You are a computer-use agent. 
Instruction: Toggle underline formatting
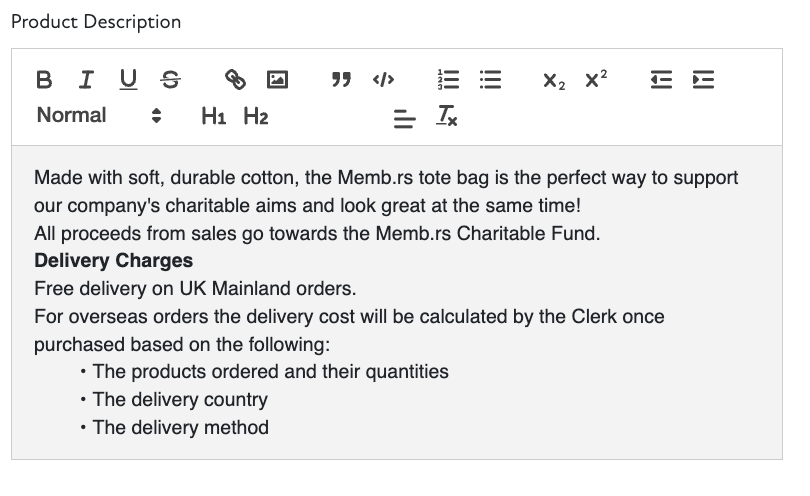128,80
